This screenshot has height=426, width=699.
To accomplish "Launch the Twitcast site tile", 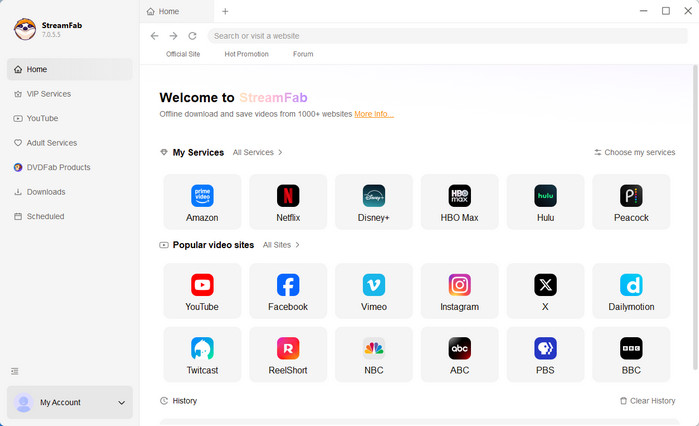I will (202, 355).
